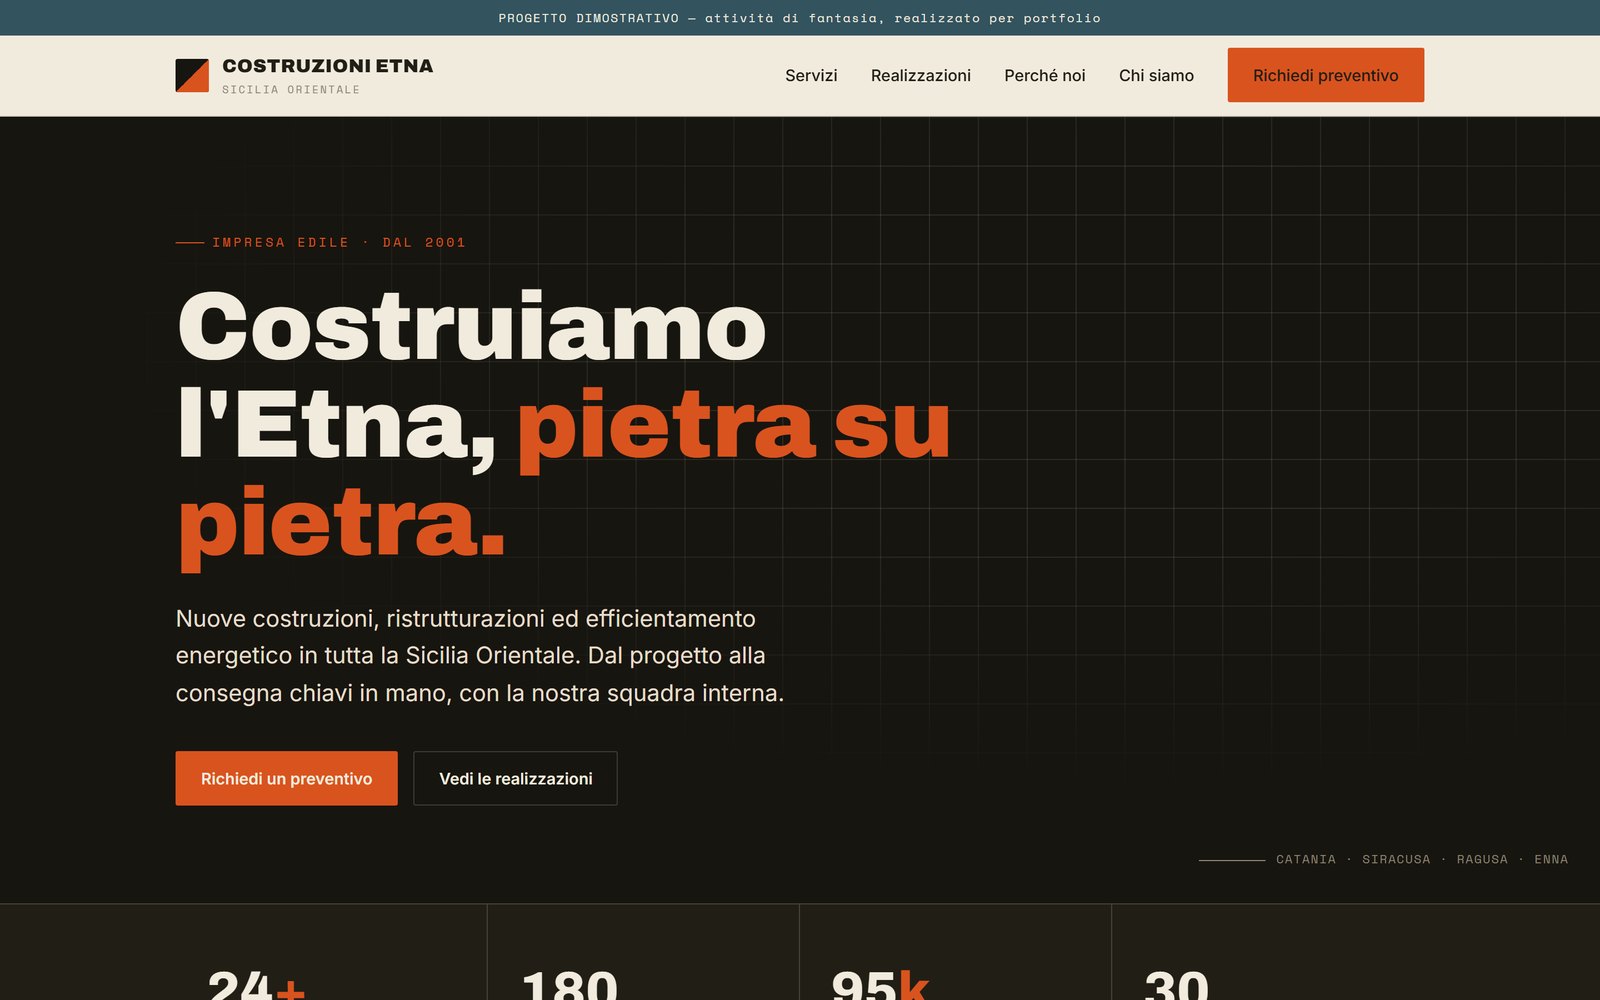Screen dimensions: 1600x1000
Task: Click the Costruzioni Etna logo icon
Action: point(192,75)
